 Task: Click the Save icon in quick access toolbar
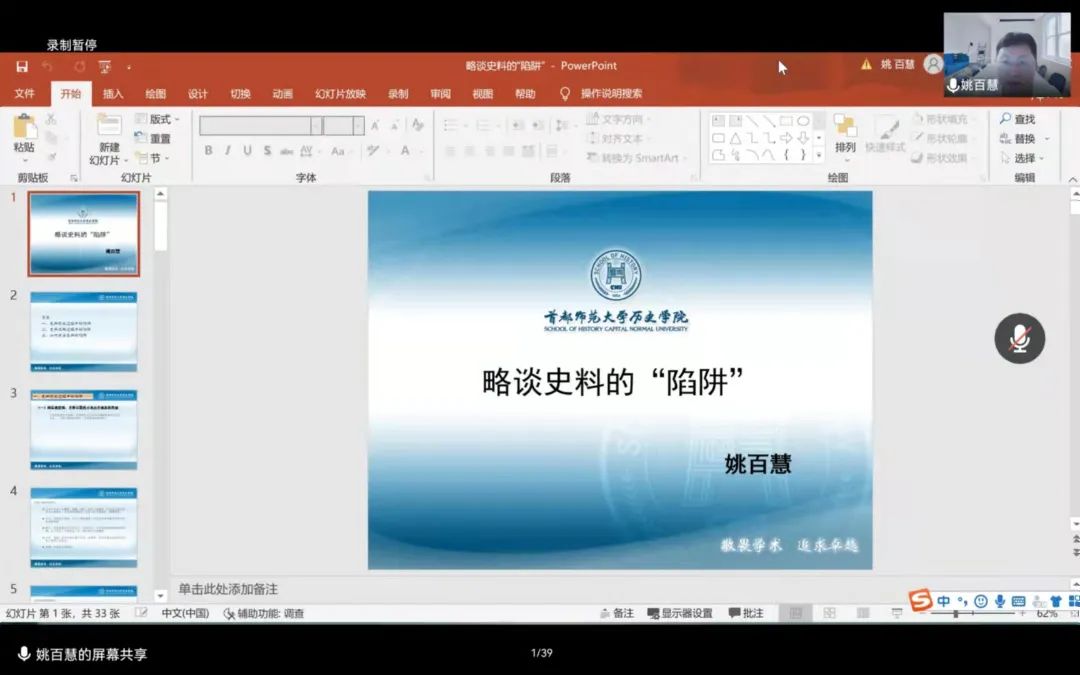coord(22,66)
